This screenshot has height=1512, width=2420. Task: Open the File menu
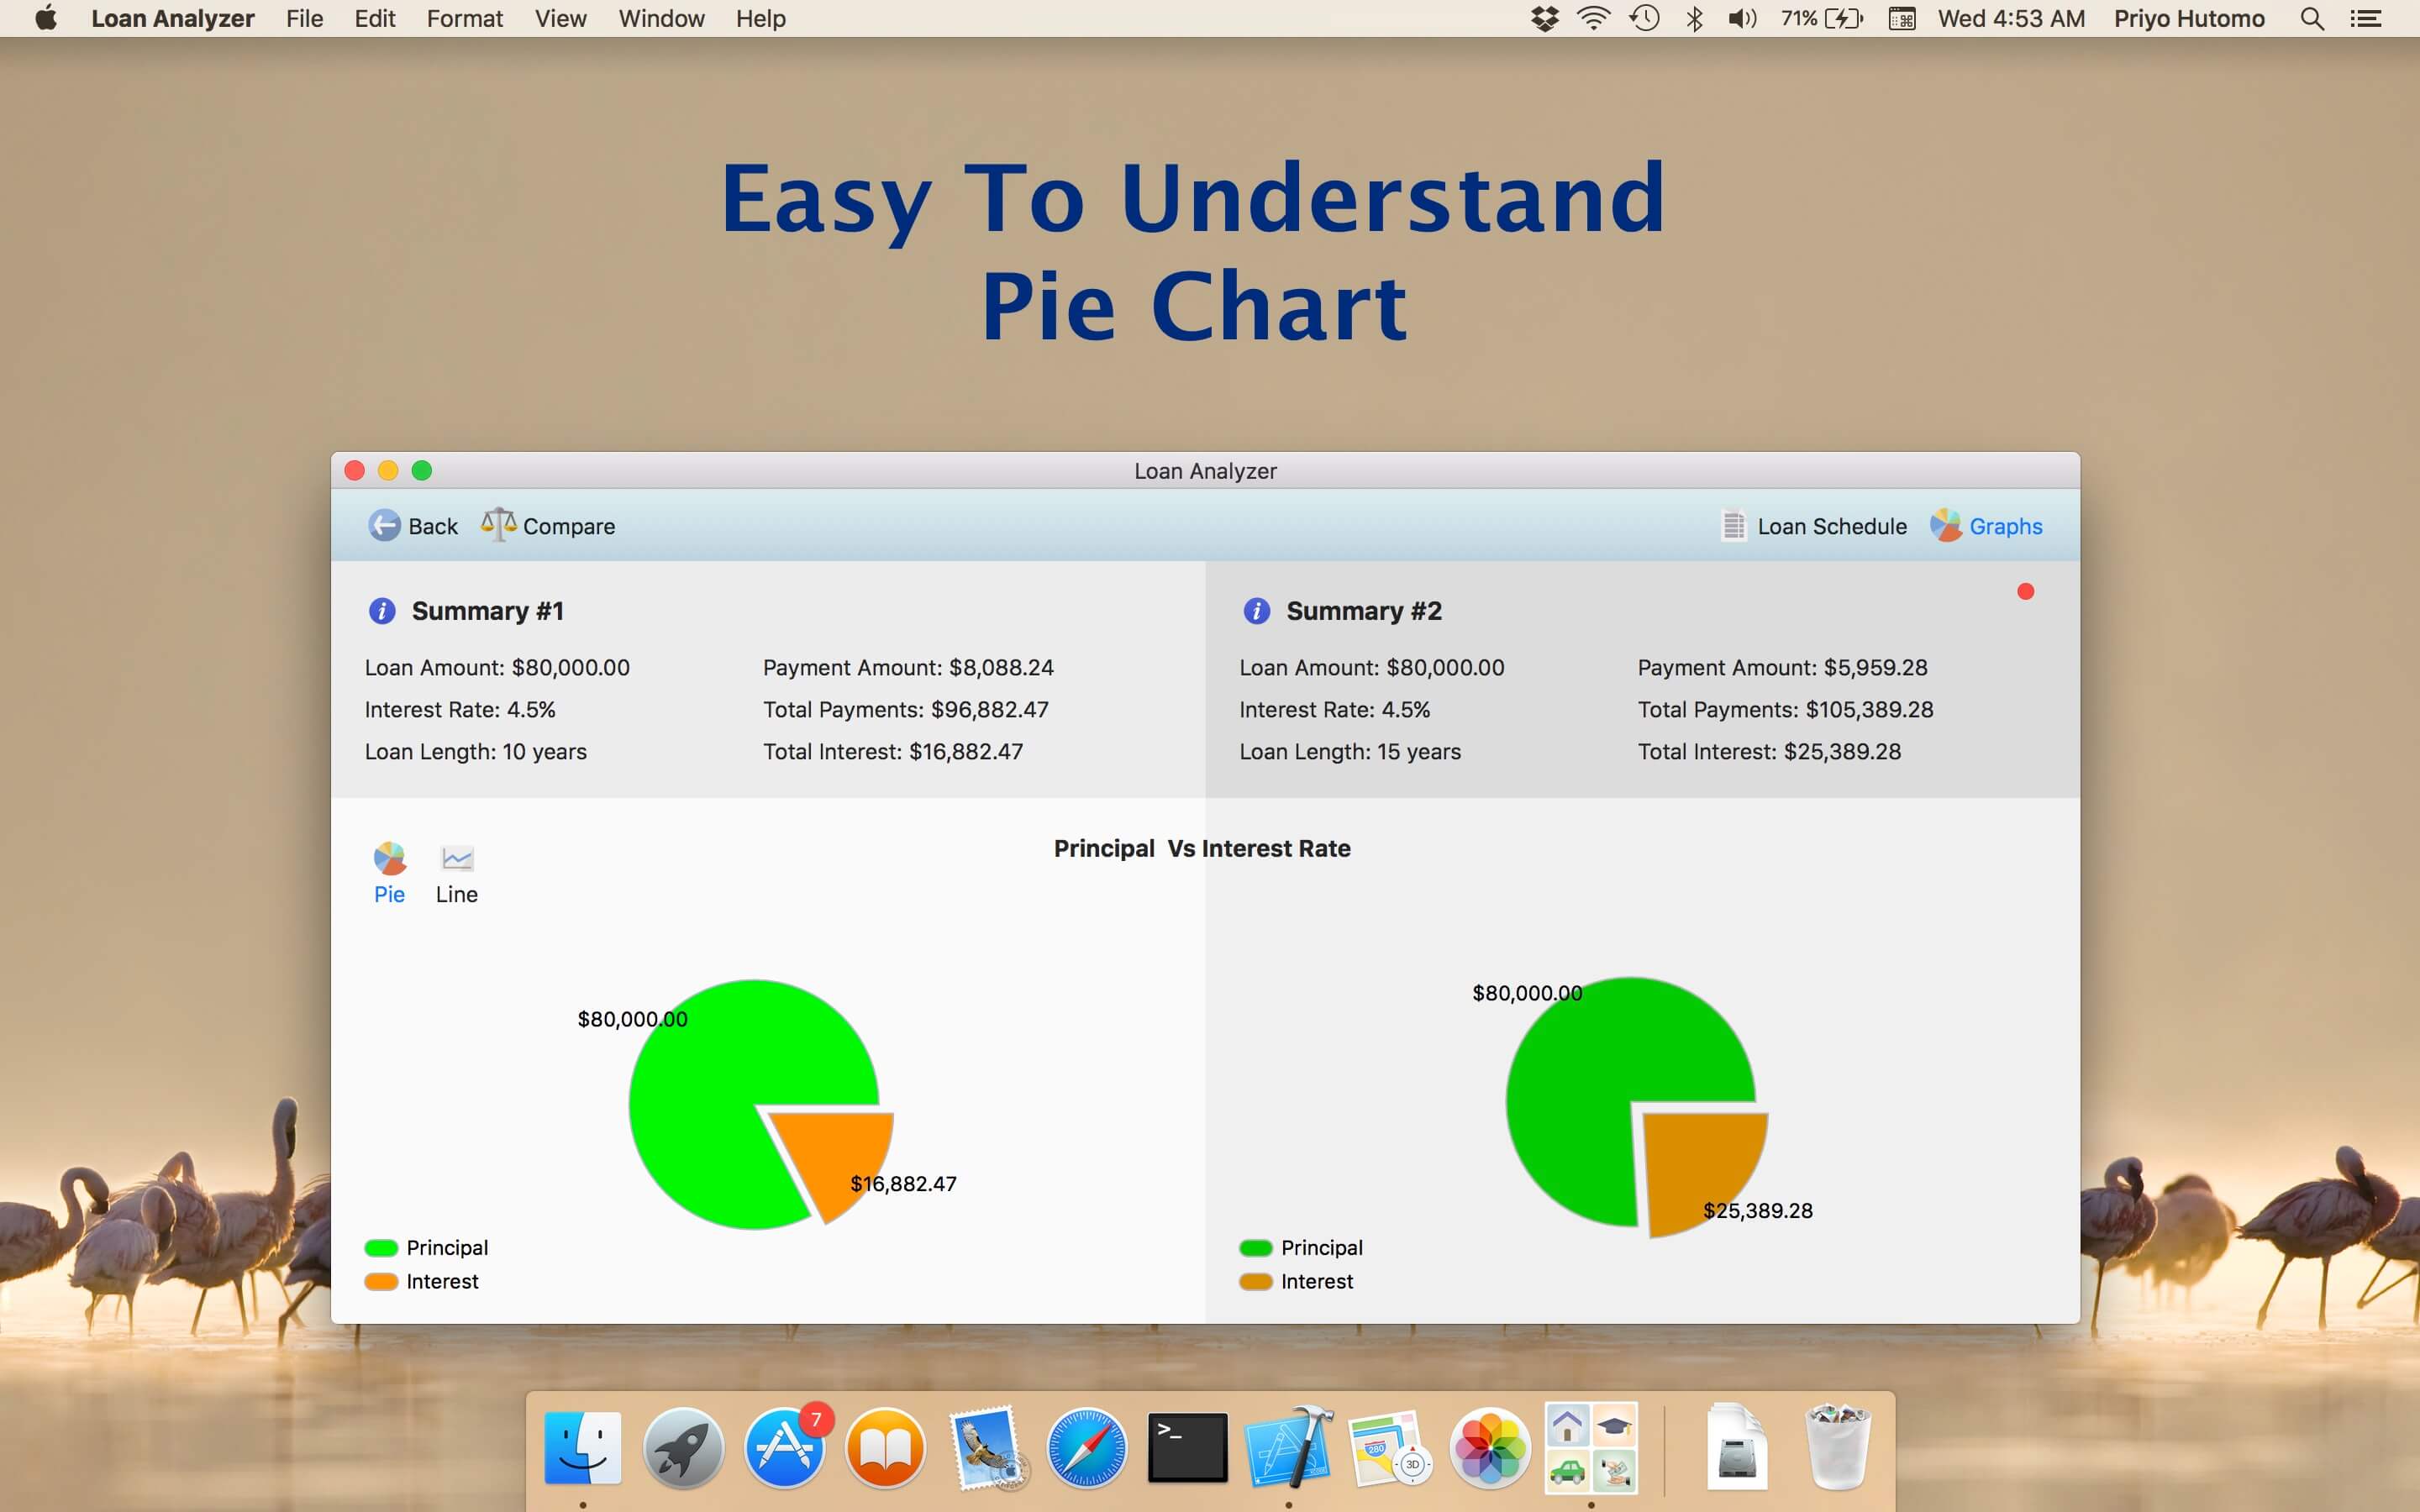point(304,18)
